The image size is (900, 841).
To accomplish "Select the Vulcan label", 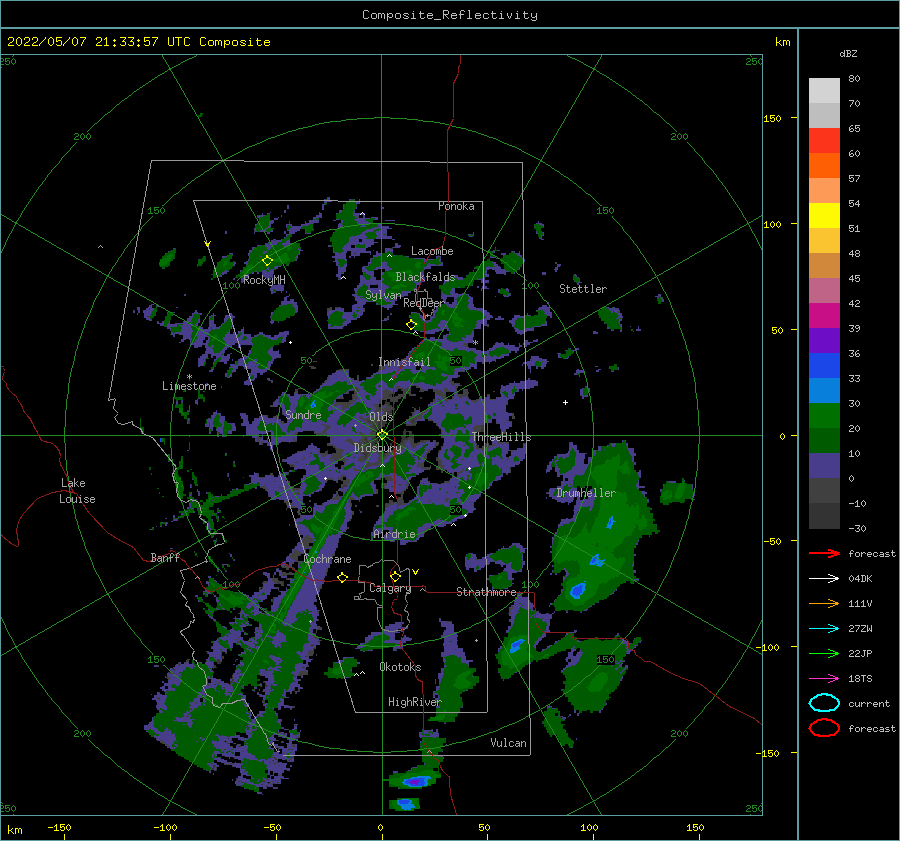I will coord(508,742).
